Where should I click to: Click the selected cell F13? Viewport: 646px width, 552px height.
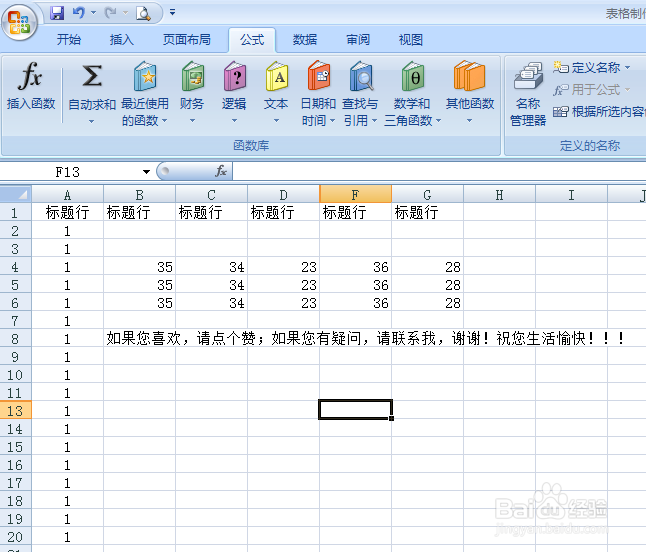pyautogui.click(x=355, y=410)
